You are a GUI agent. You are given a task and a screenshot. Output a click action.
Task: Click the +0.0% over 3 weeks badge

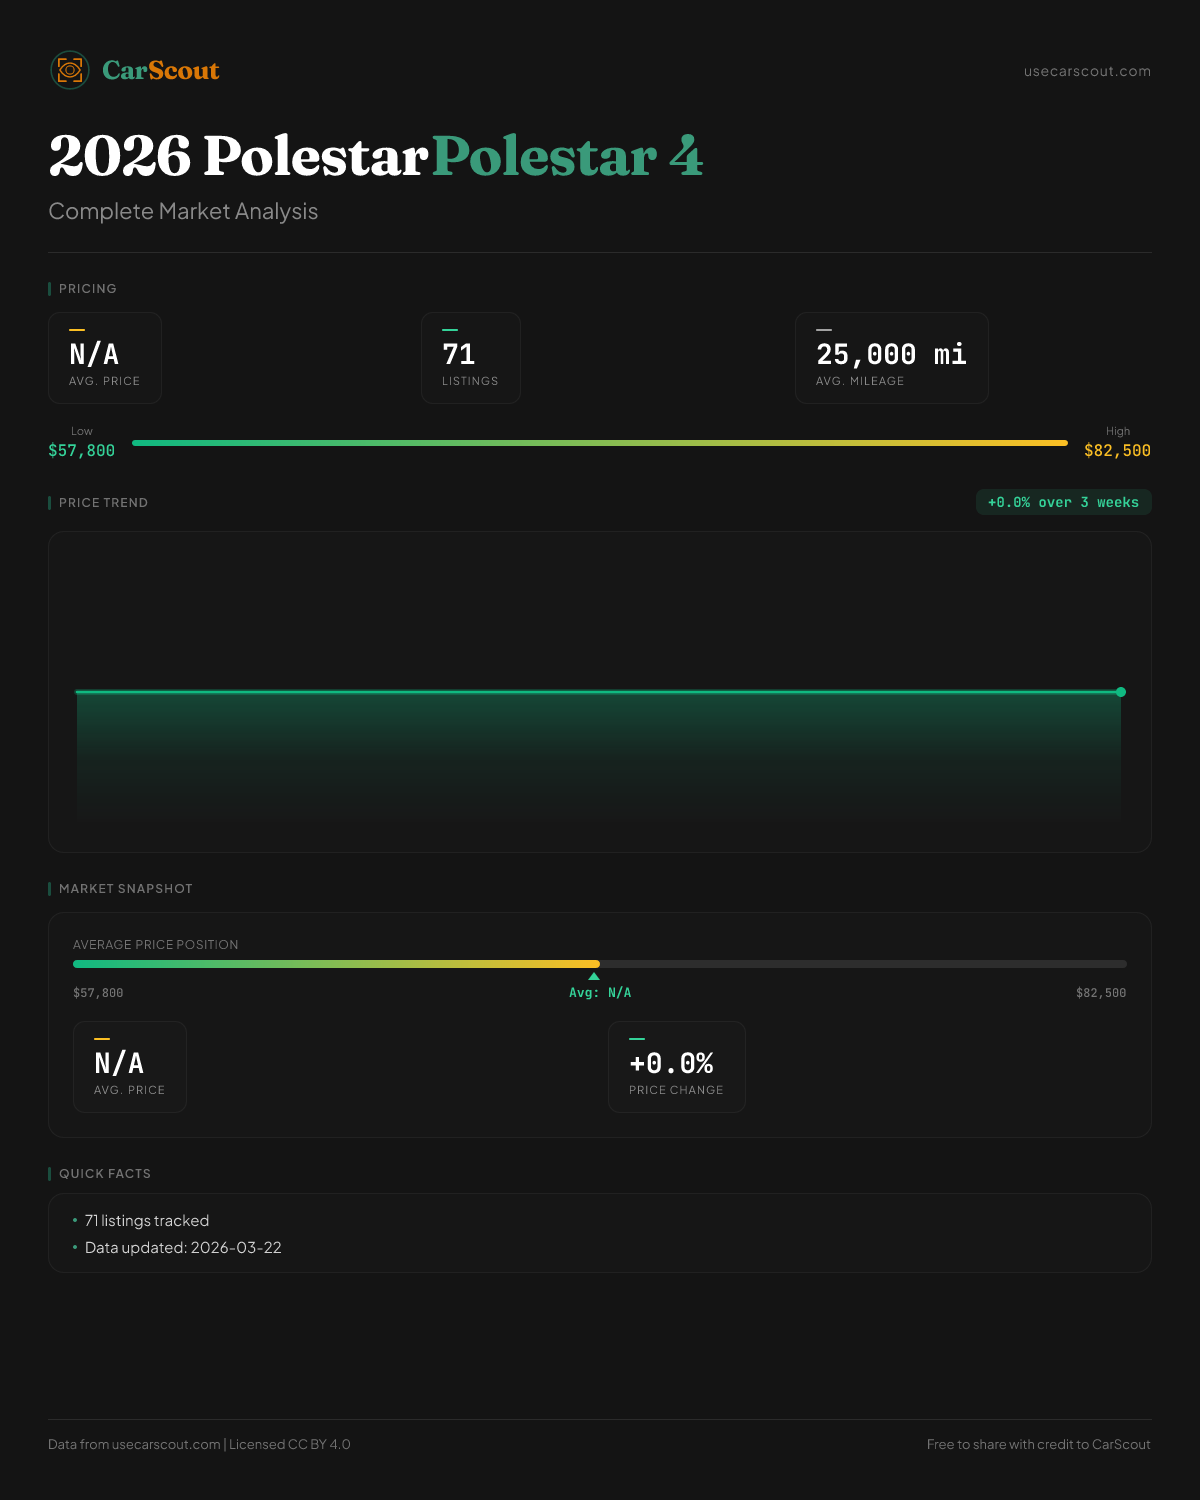coord(1063,502)
